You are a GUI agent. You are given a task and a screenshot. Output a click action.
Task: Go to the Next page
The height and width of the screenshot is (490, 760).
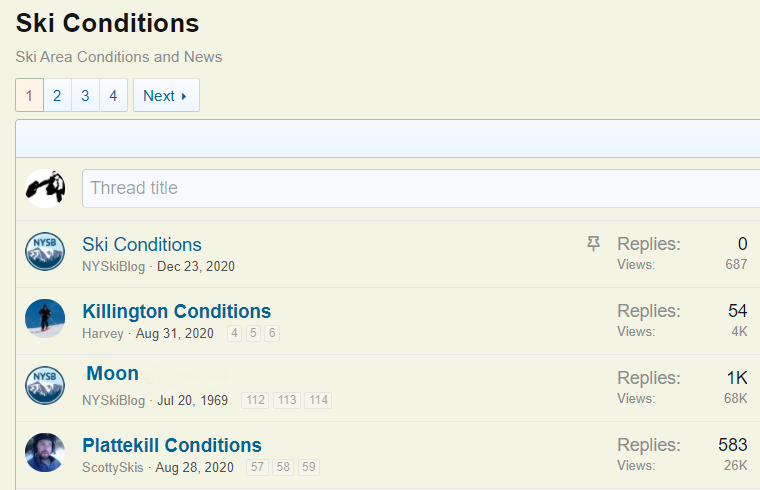(x=166, y=96)
